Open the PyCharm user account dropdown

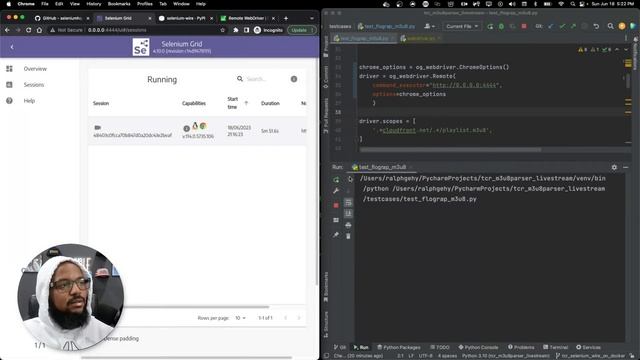(x=429, y=26)
